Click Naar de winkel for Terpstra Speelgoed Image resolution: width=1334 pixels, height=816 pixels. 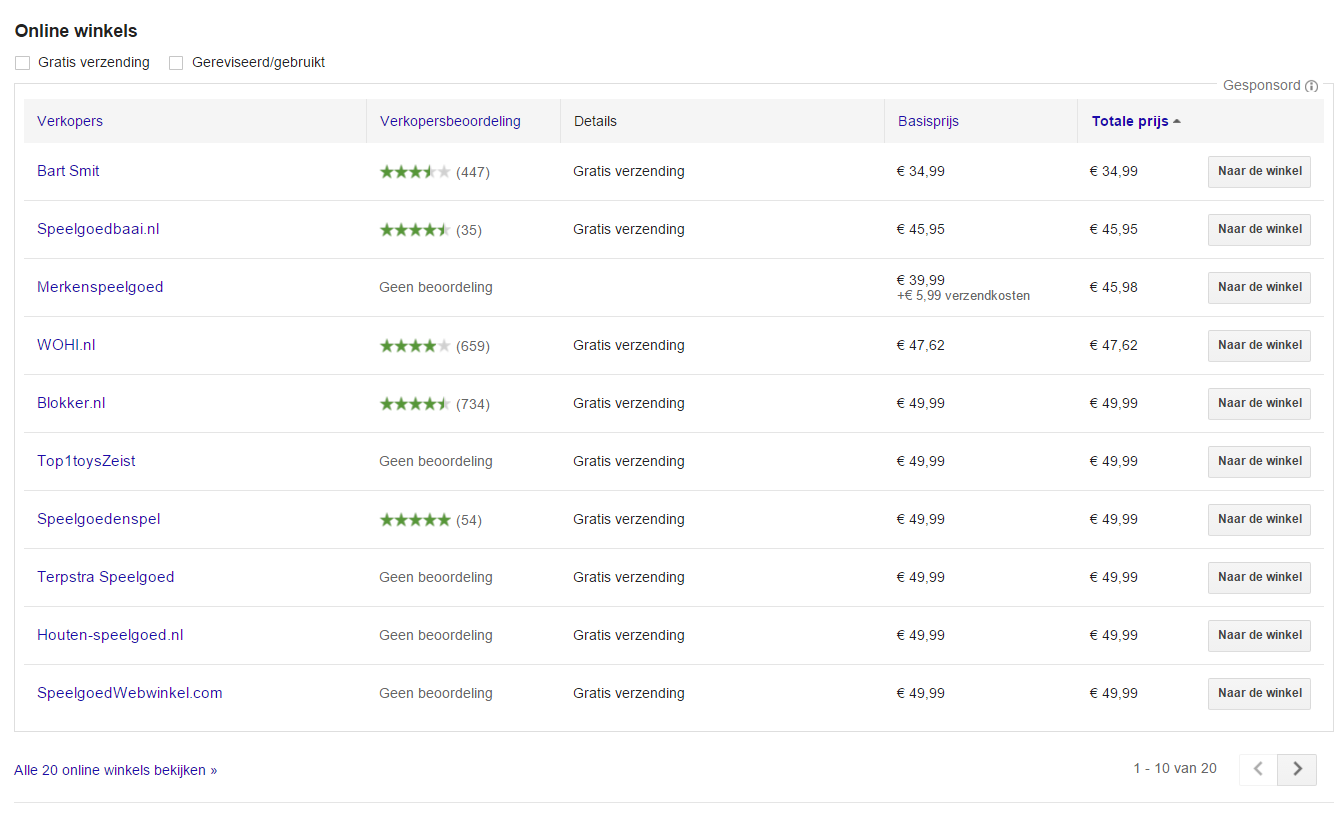1259,577
